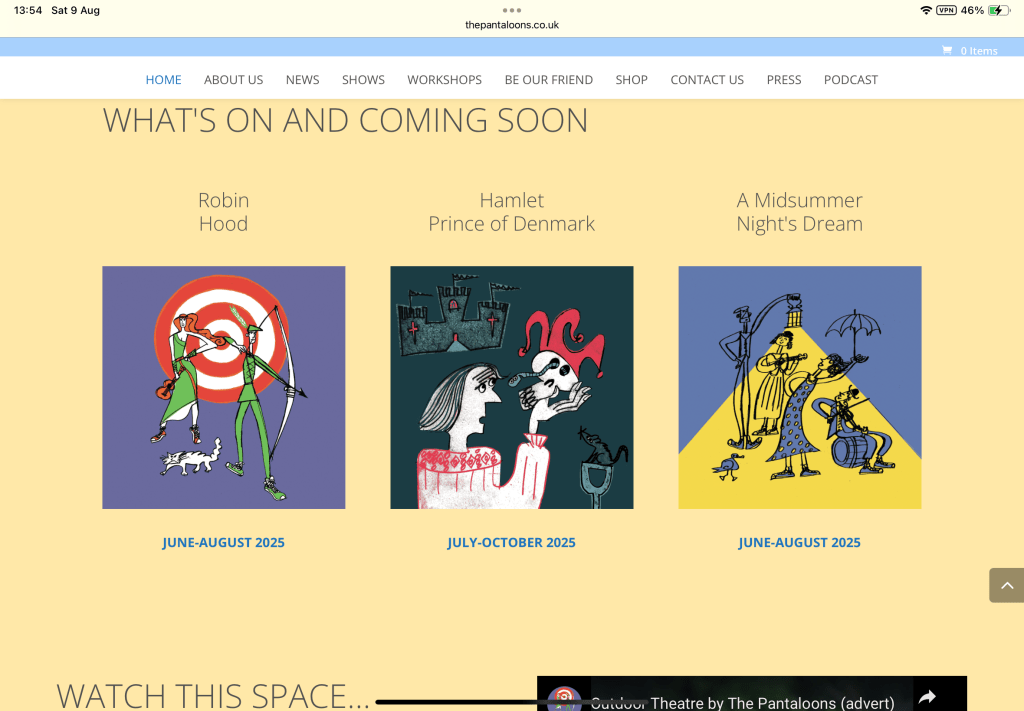Viewport: 1024px width, 711px height.
Task: Click JULY-OCTOBER 2025 dates link
Action: pos(512,543)
